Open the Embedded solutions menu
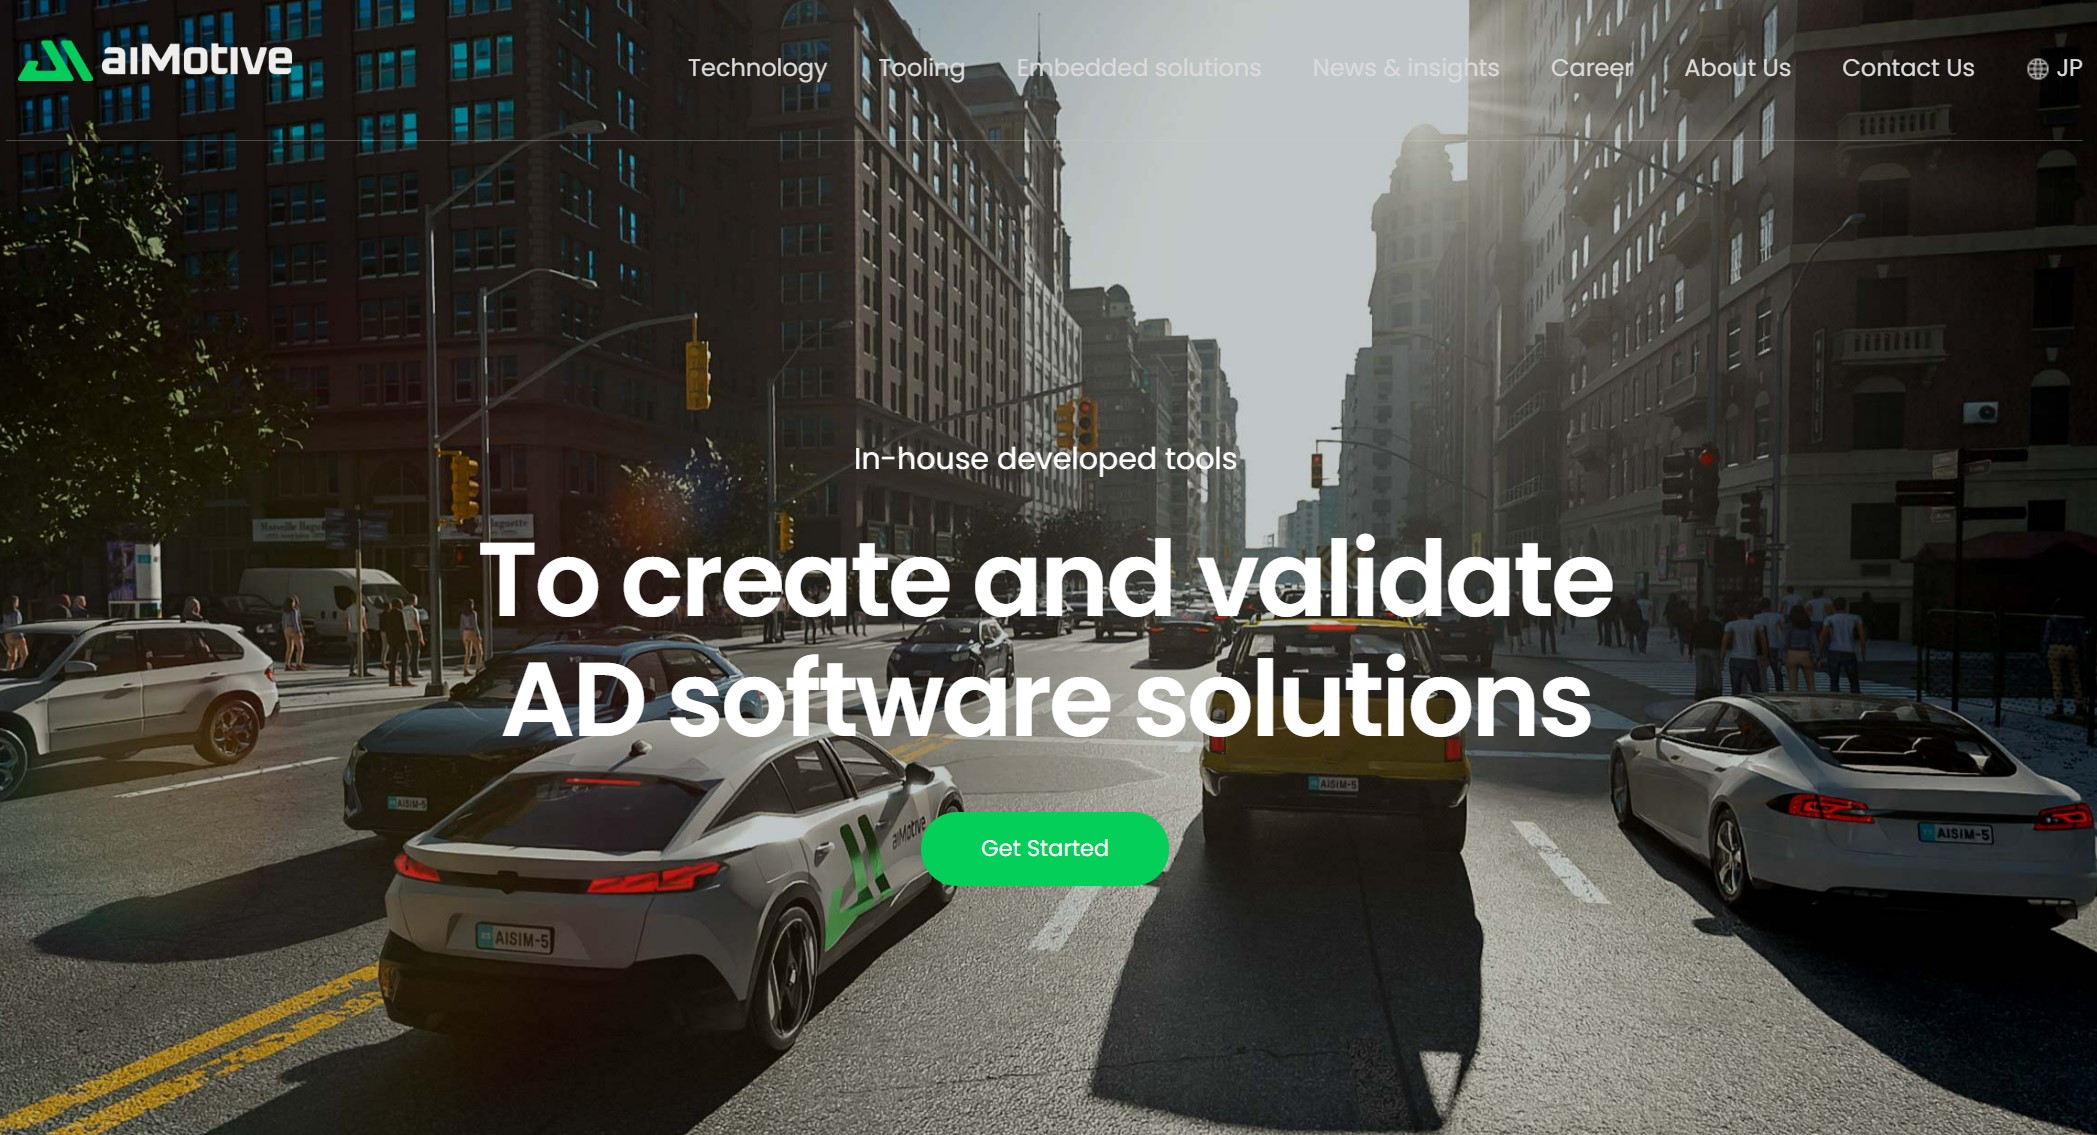The width and height of the screenshot is (2097, 1135). (x=1137, y=67)
